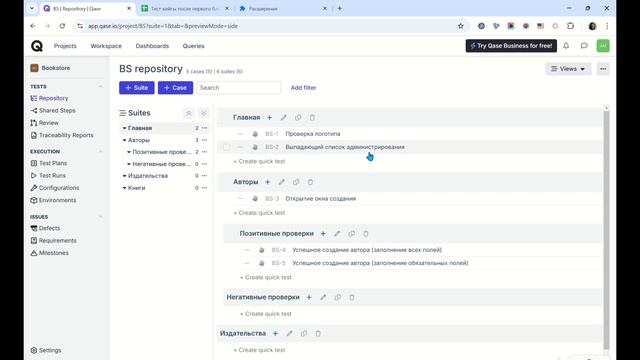This screenshot has width=640, height=360.
Task: Edit the Негативные проверки suite
Action: [323, 298]
